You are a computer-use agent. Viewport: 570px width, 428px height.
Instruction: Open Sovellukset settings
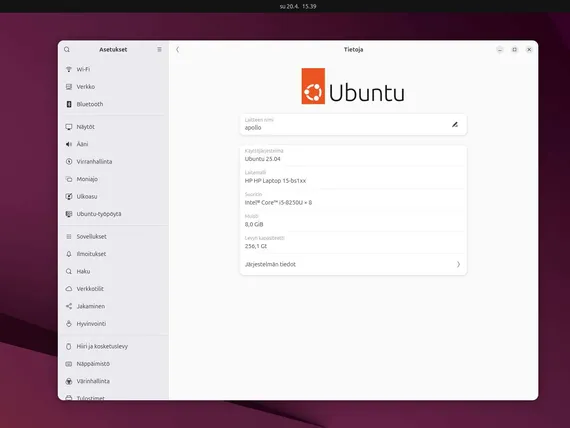click(x=113, y=236)
